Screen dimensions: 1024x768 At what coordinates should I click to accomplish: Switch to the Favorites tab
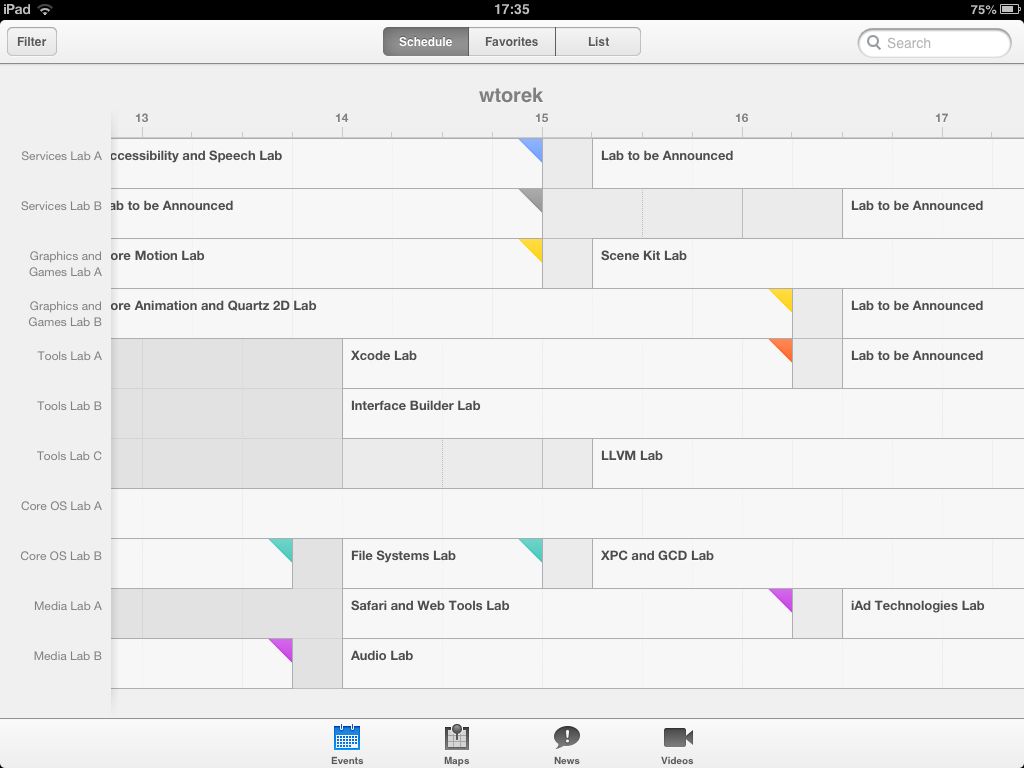(x=511, y=41)
